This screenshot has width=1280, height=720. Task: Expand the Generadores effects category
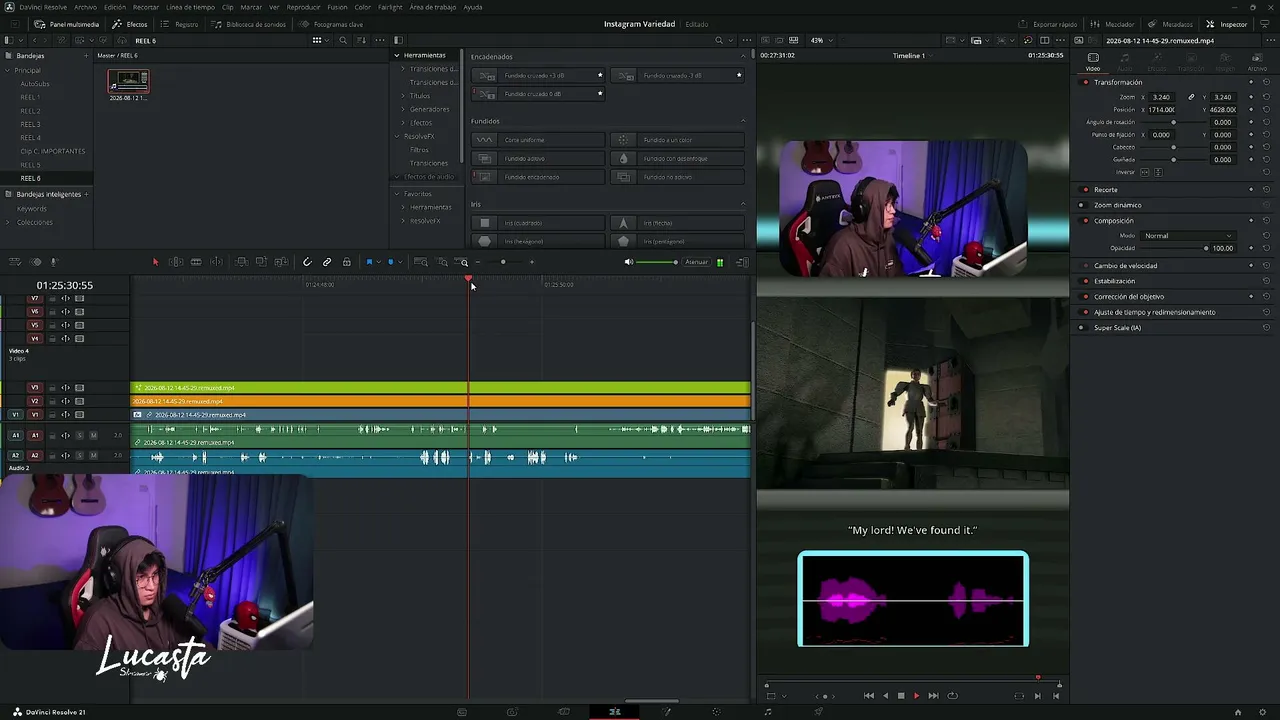pyautogui.click(x=403, y=109)
